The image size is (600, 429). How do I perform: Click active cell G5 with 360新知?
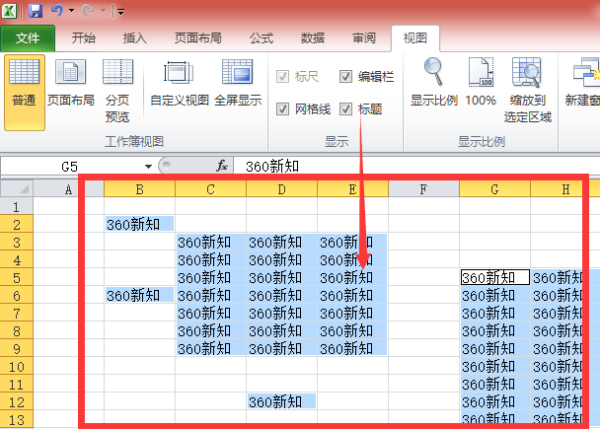(x=494, y=277)
